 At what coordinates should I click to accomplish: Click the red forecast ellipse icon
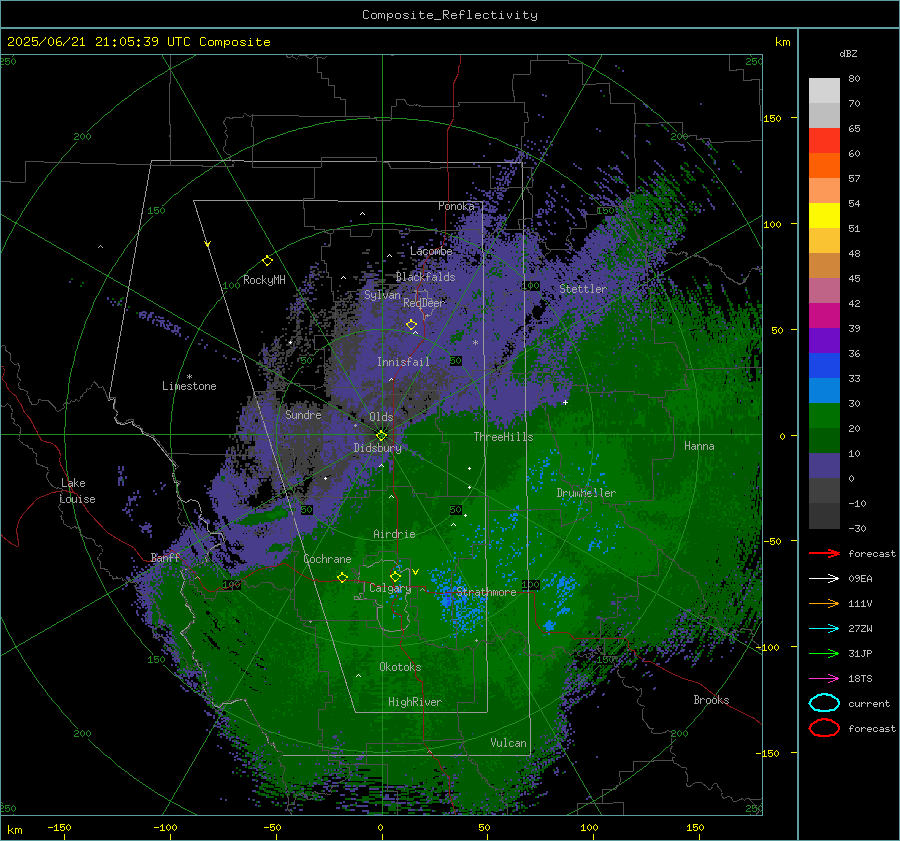[x=824, y=728]
